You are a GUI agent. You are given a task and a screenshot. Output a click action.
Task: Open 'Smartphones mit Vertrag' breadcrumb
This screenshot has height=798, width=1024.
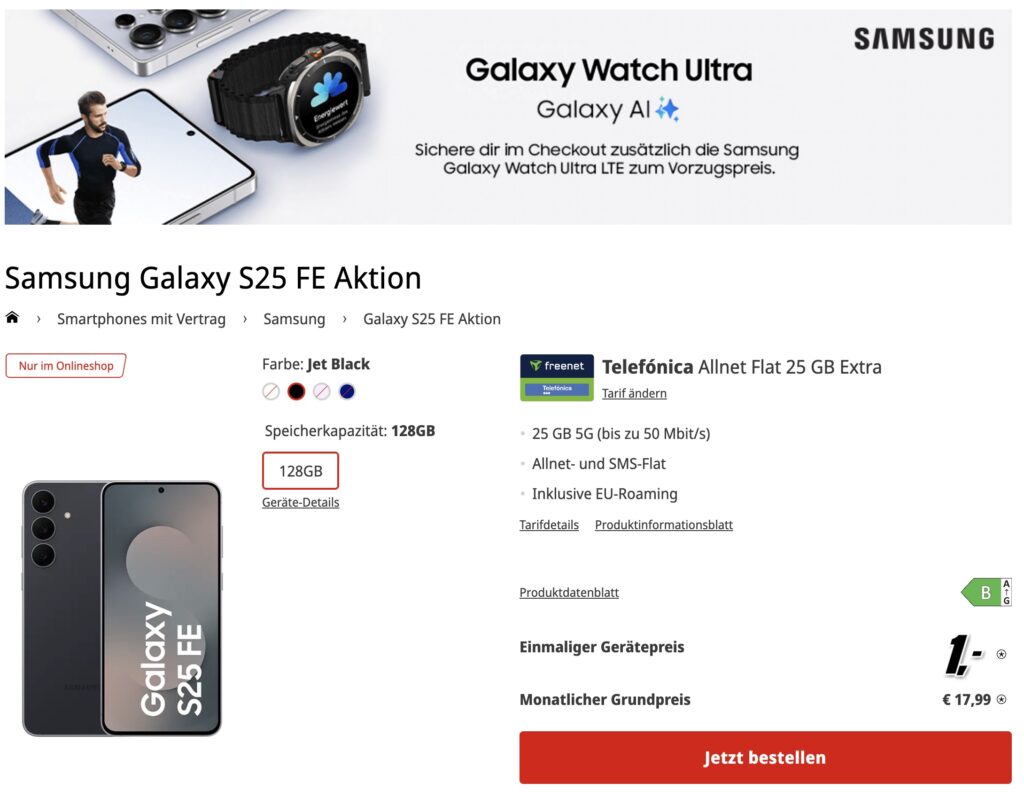141,319
